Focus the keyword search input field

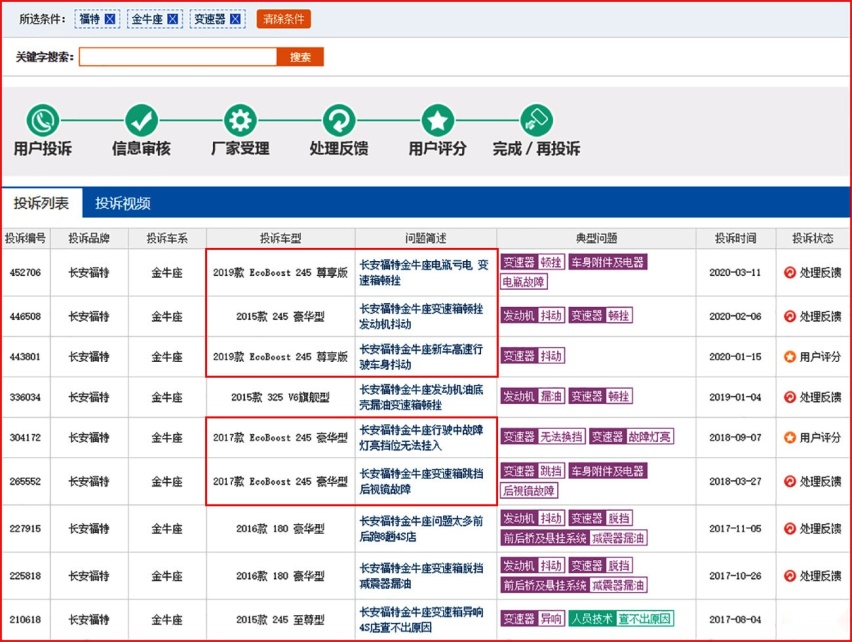click(x=178, y=57)
